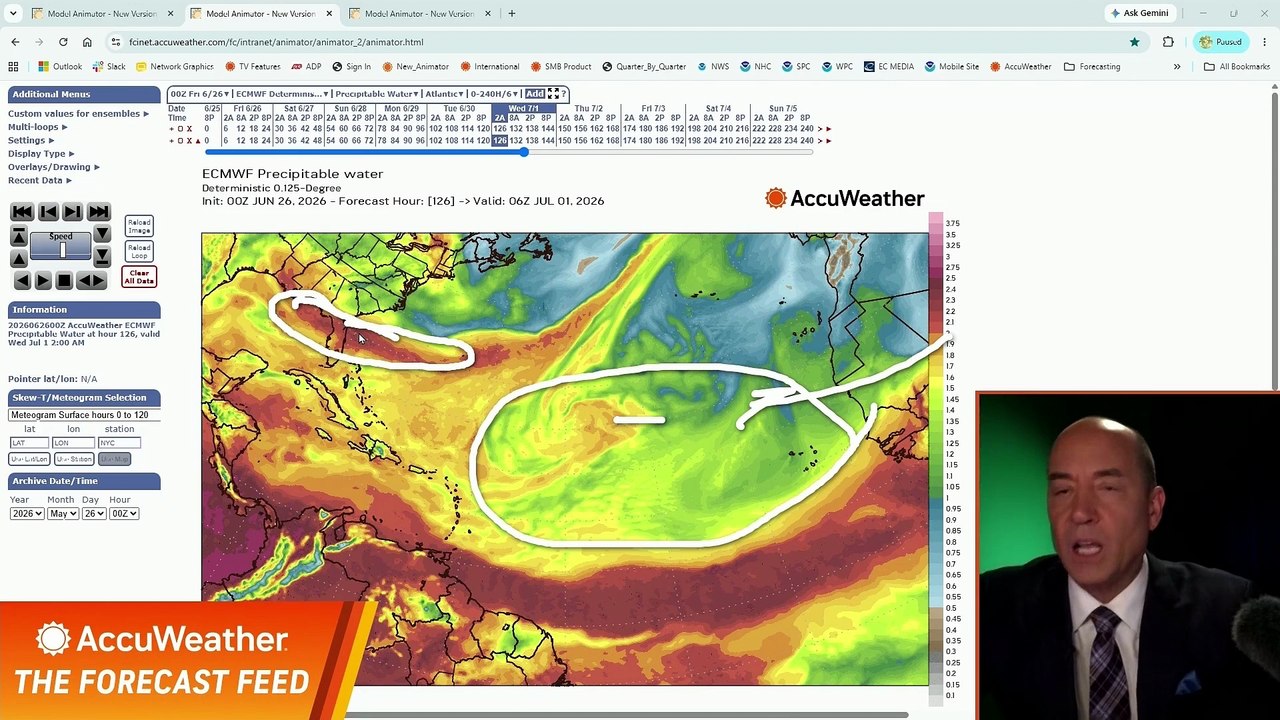Screen dimensions: 1280x720
Task: Click the Use Station button
Action: point(73,459)
